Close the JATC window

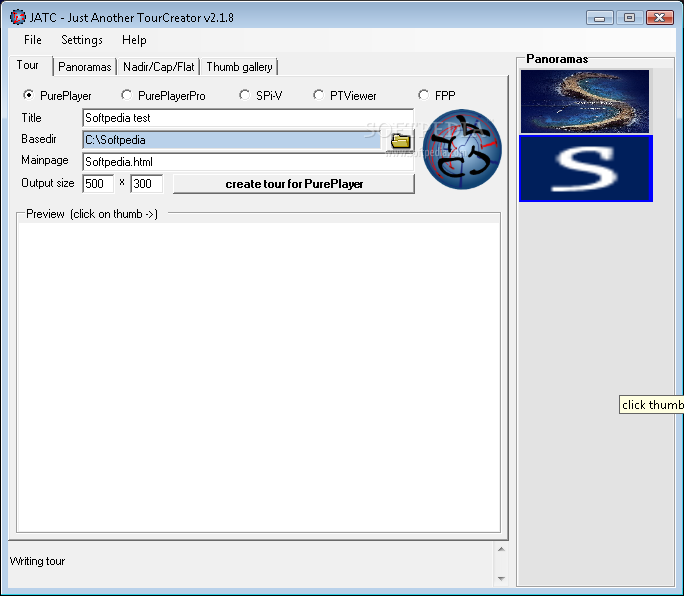click(x=660, y=18)
